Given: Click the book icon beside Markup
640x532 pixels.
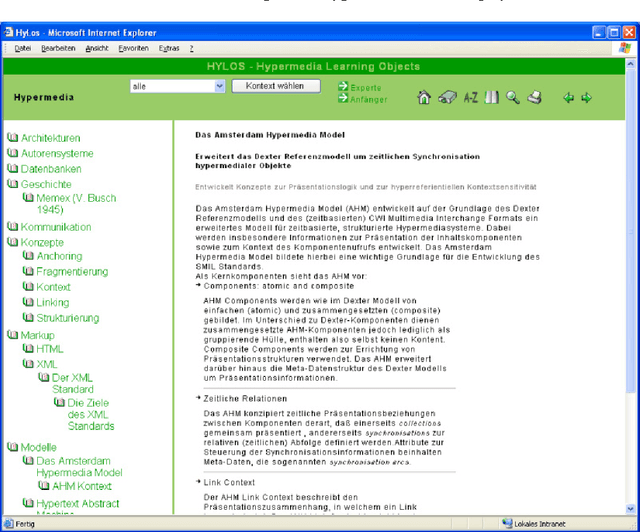Looking at the screenshot, I should [x=13, y=335].
